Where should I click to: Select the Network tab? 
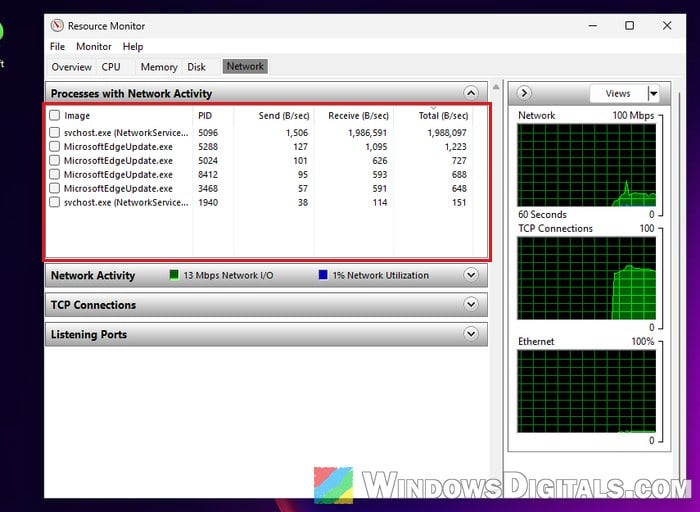click(245, 67)
